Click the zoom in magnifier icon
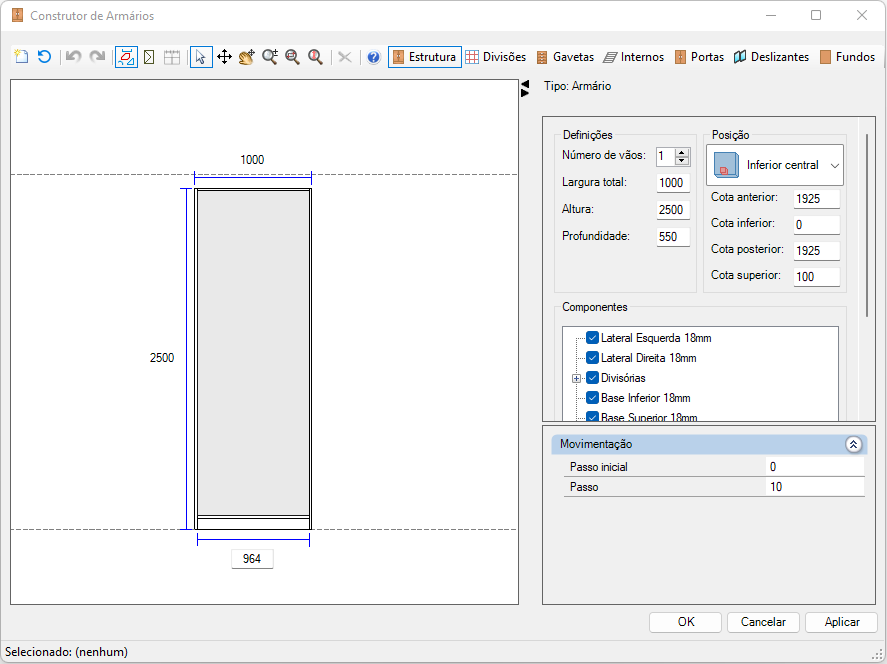The image size is (887, 664). click(x=270, y=57)
